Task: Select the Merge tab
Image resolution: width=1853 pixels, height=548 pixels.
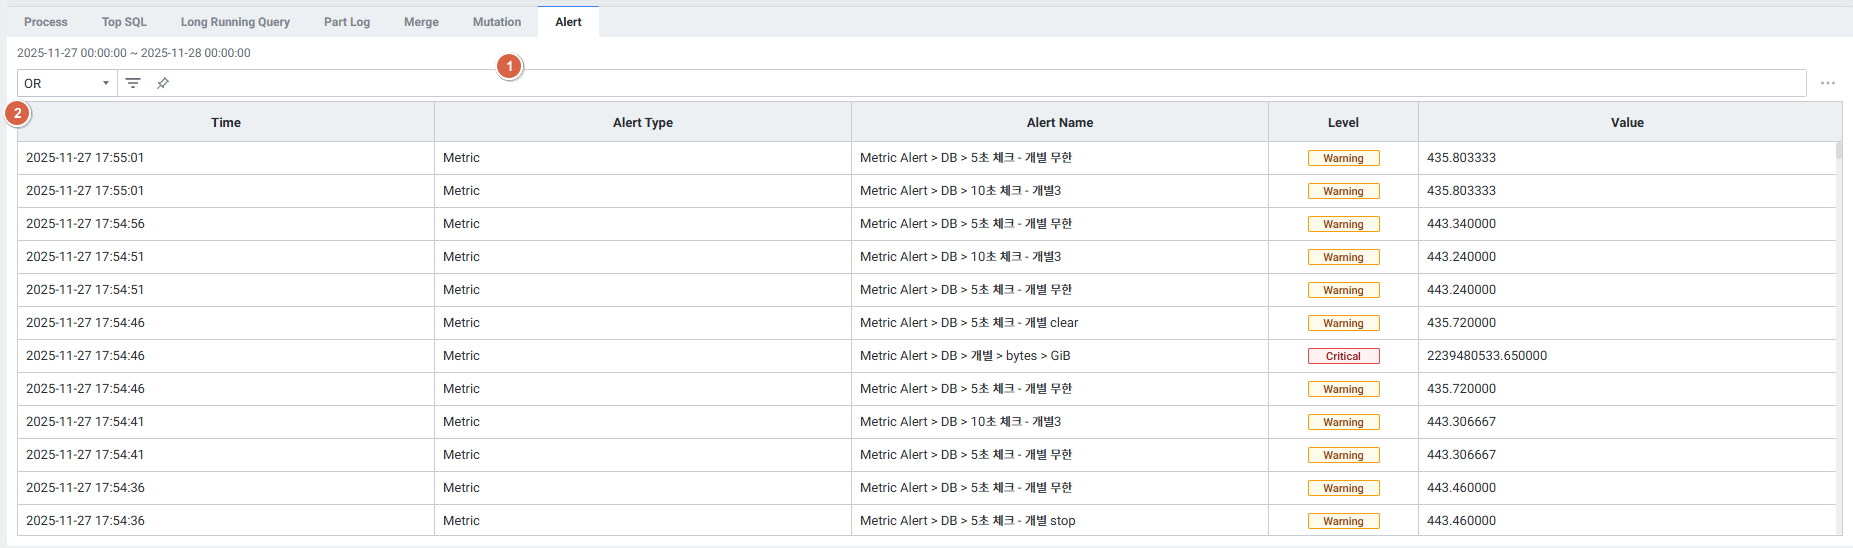Action: click(x=421, y=22)
